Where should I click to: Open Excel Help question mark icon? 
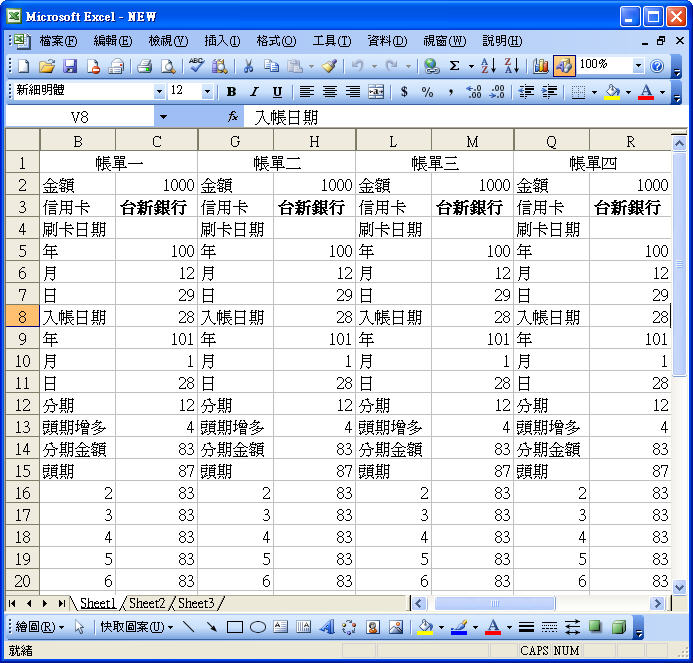pyautogui.click(x=657, y=66)
